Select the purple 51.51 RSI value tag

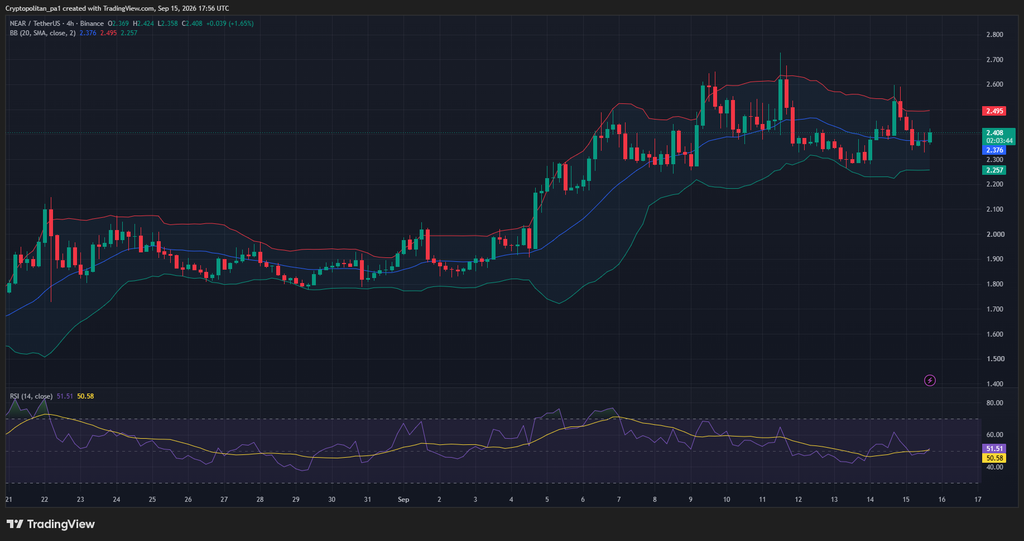(995, 449)
